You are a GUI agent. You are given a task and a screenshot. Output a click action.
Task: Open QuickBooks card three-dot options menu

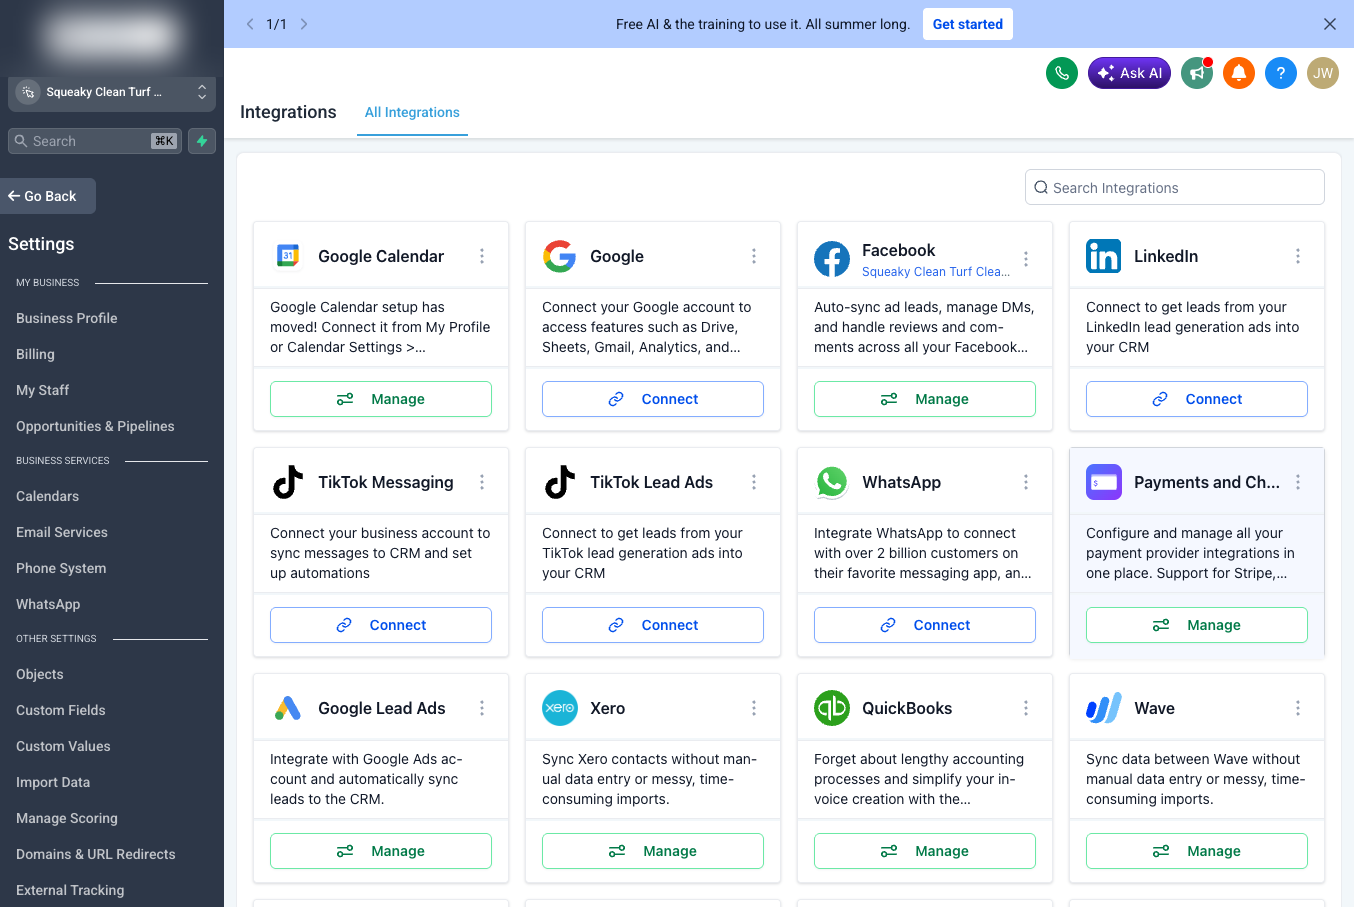point(1026,708)
